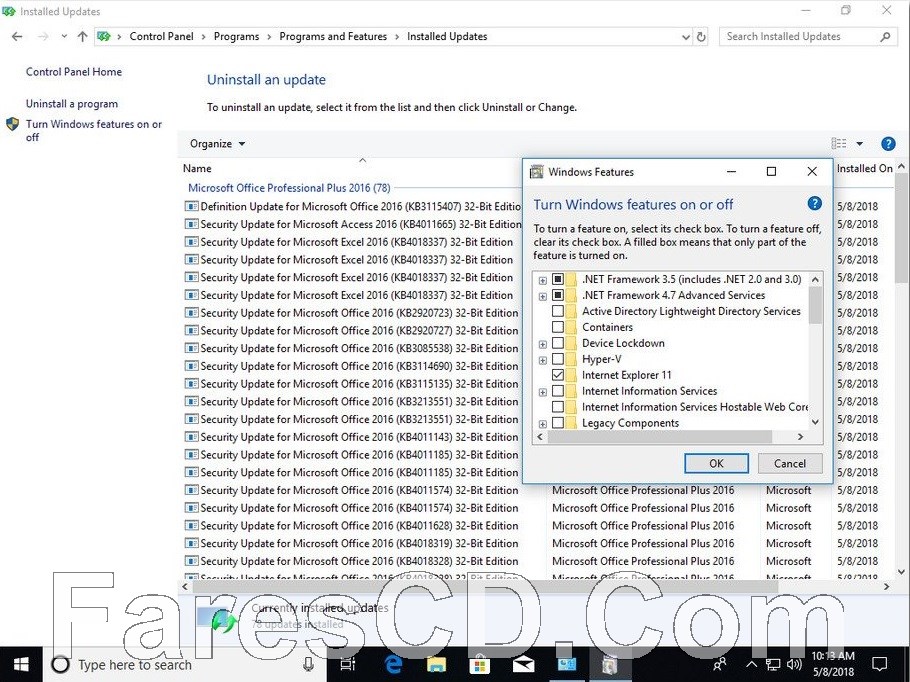
Task: Click icon of Office 2016 KB2920723 update
Action: (191, 313)
